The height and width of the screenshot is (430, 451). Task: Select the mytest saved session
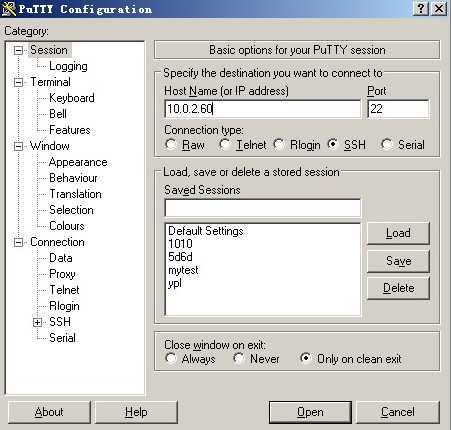click(183, 270)
